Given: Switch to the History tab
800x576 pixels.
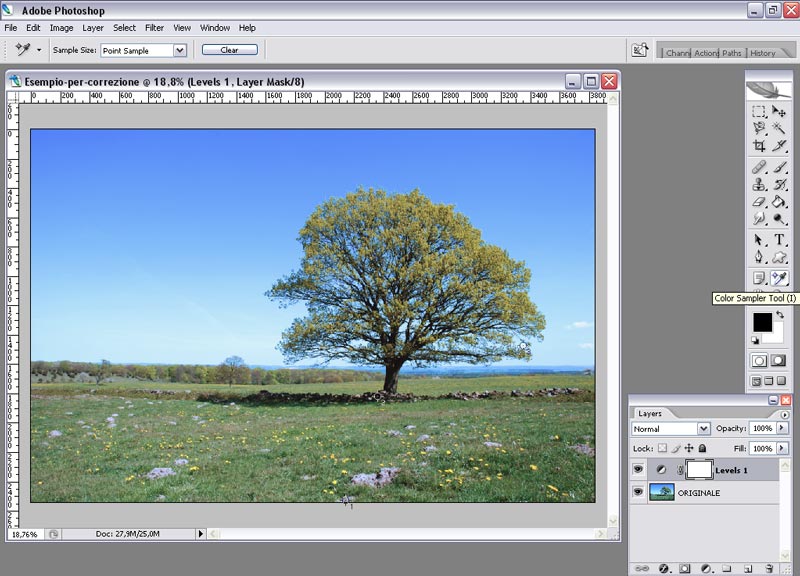Looking at the screenshot, I should [x=762, y=53].
